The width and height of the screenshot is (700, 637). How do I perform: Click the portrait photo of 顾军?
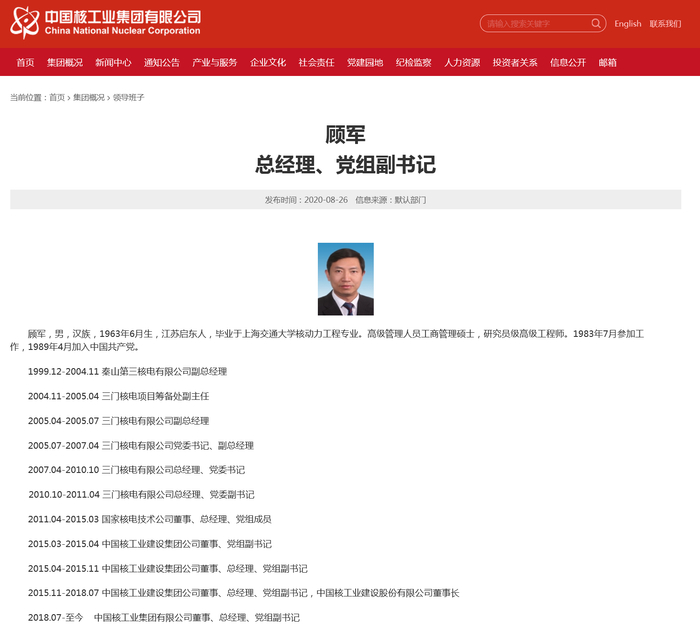coord(346,279)
